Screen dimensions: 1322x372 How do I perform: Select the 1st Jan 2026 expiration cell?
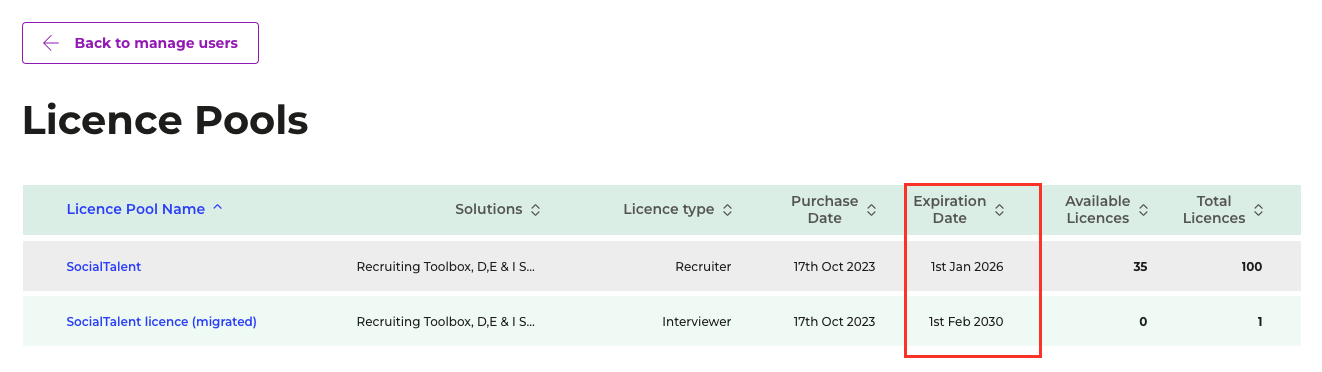coord(966,267)
